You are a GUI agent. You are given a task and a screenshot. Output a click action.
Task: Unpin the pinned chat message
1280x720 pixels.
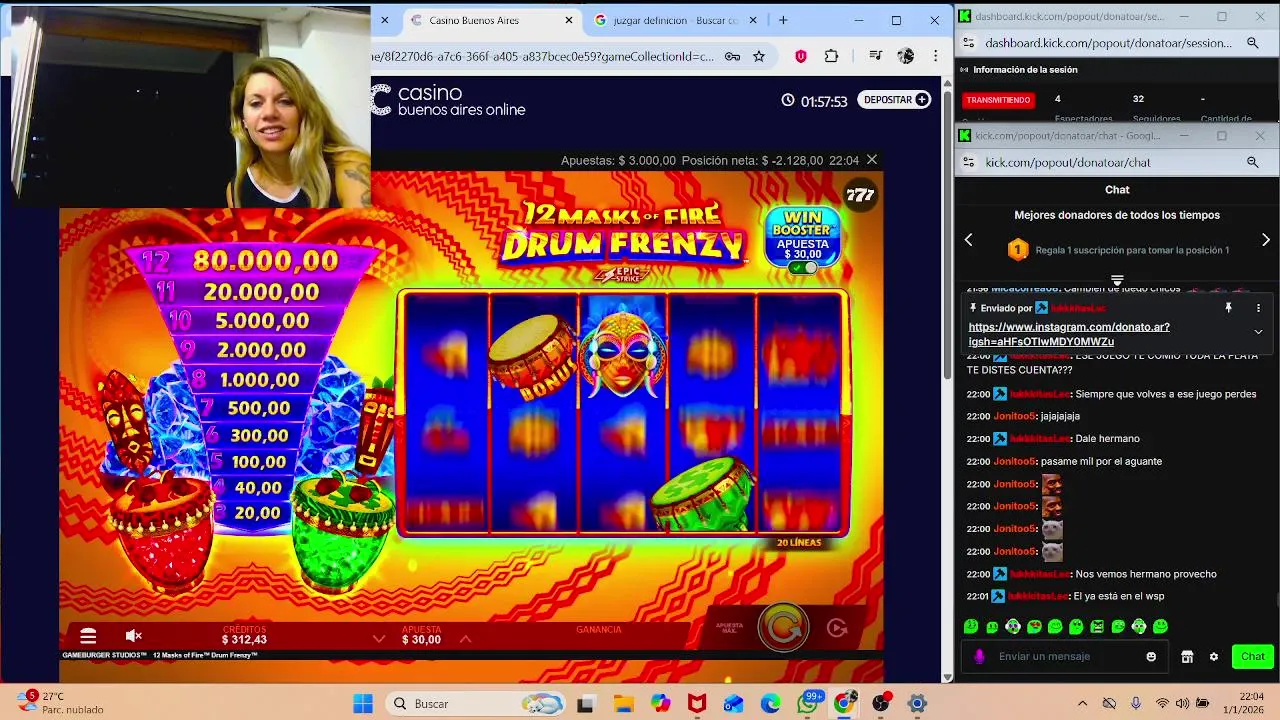click(x=1228, y=308)
